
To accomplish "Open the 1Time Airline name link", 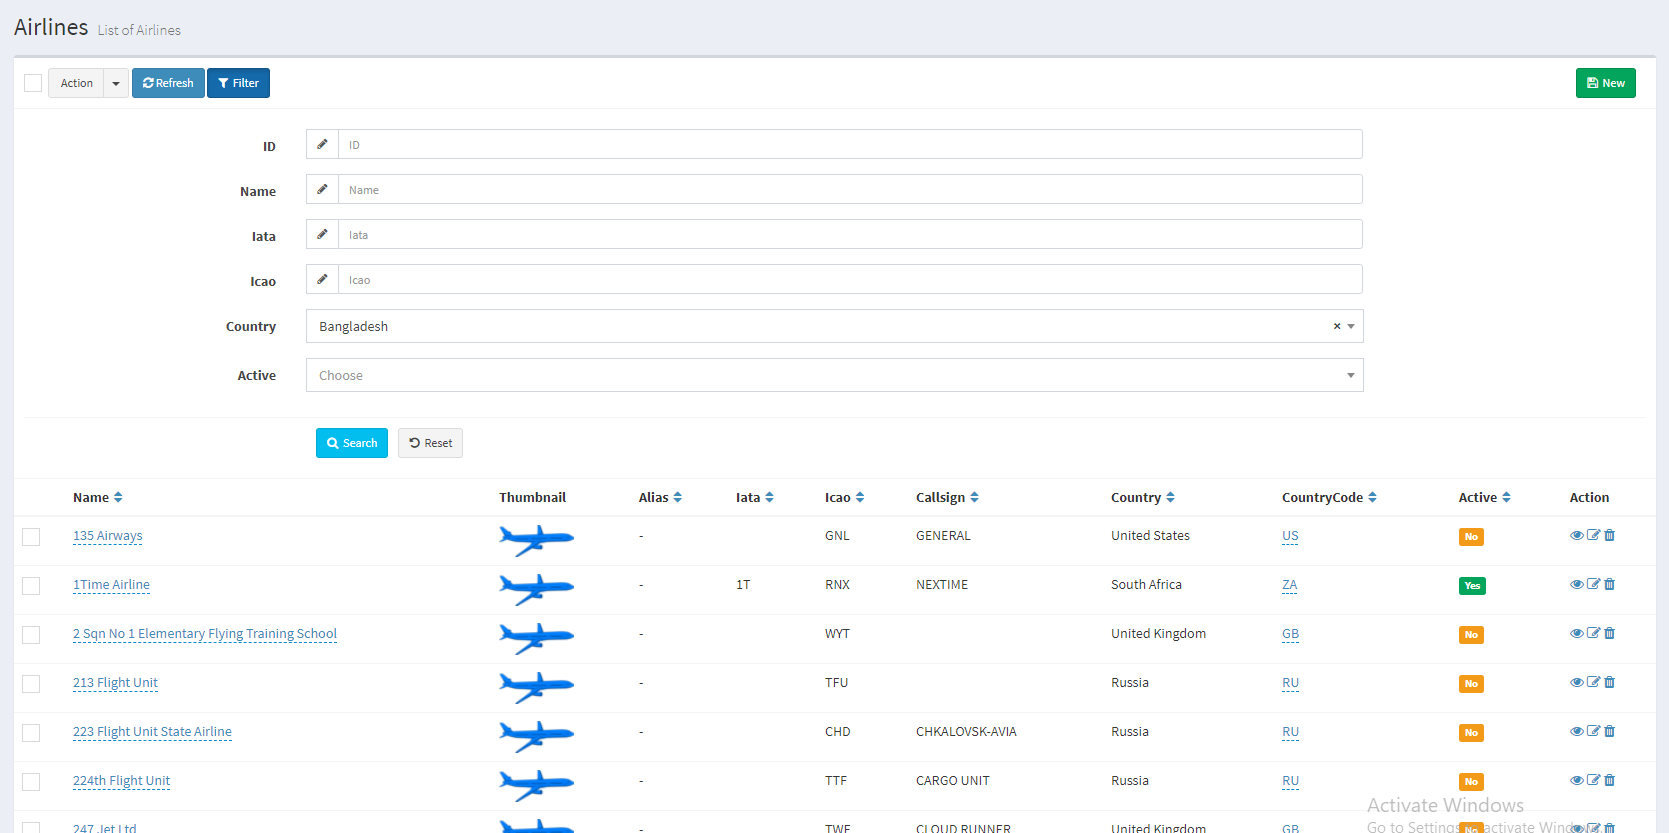I will point(111,585).
